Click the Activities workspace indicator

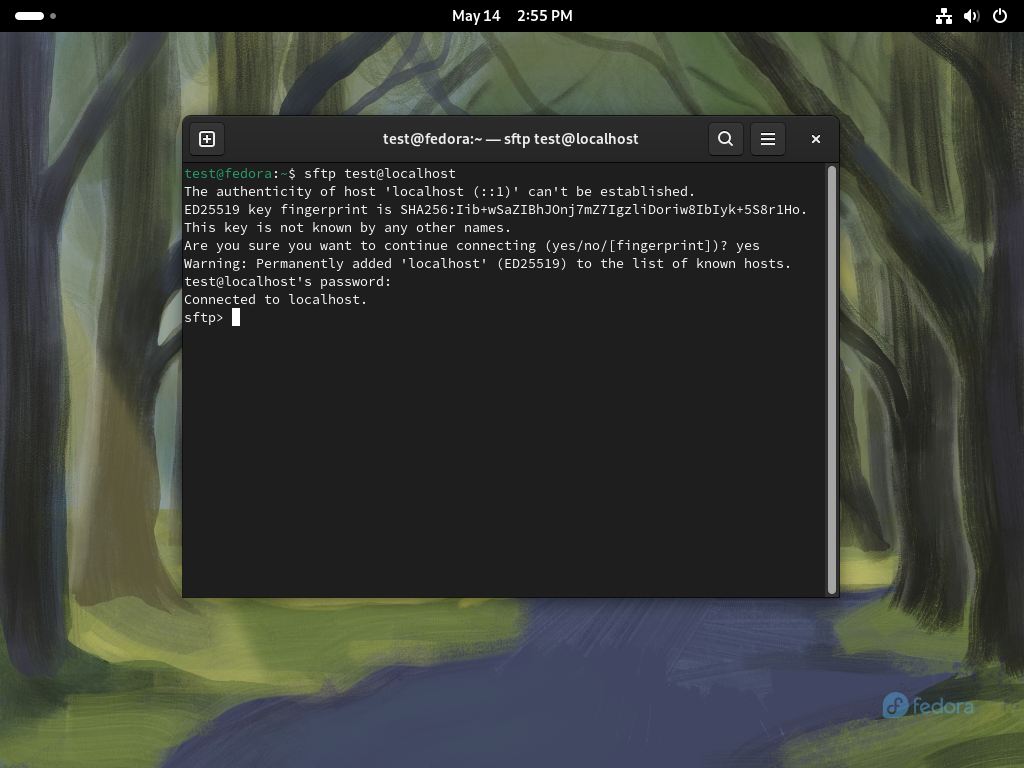click(35, 16)
